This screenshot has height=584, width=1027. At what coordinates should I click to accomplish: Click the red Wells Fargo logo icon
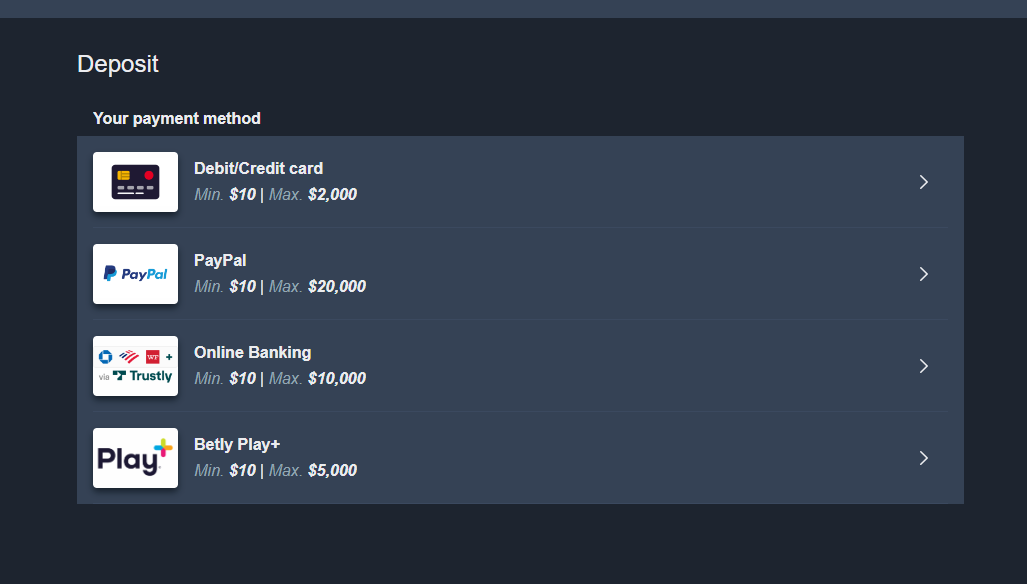coord(153,357)
